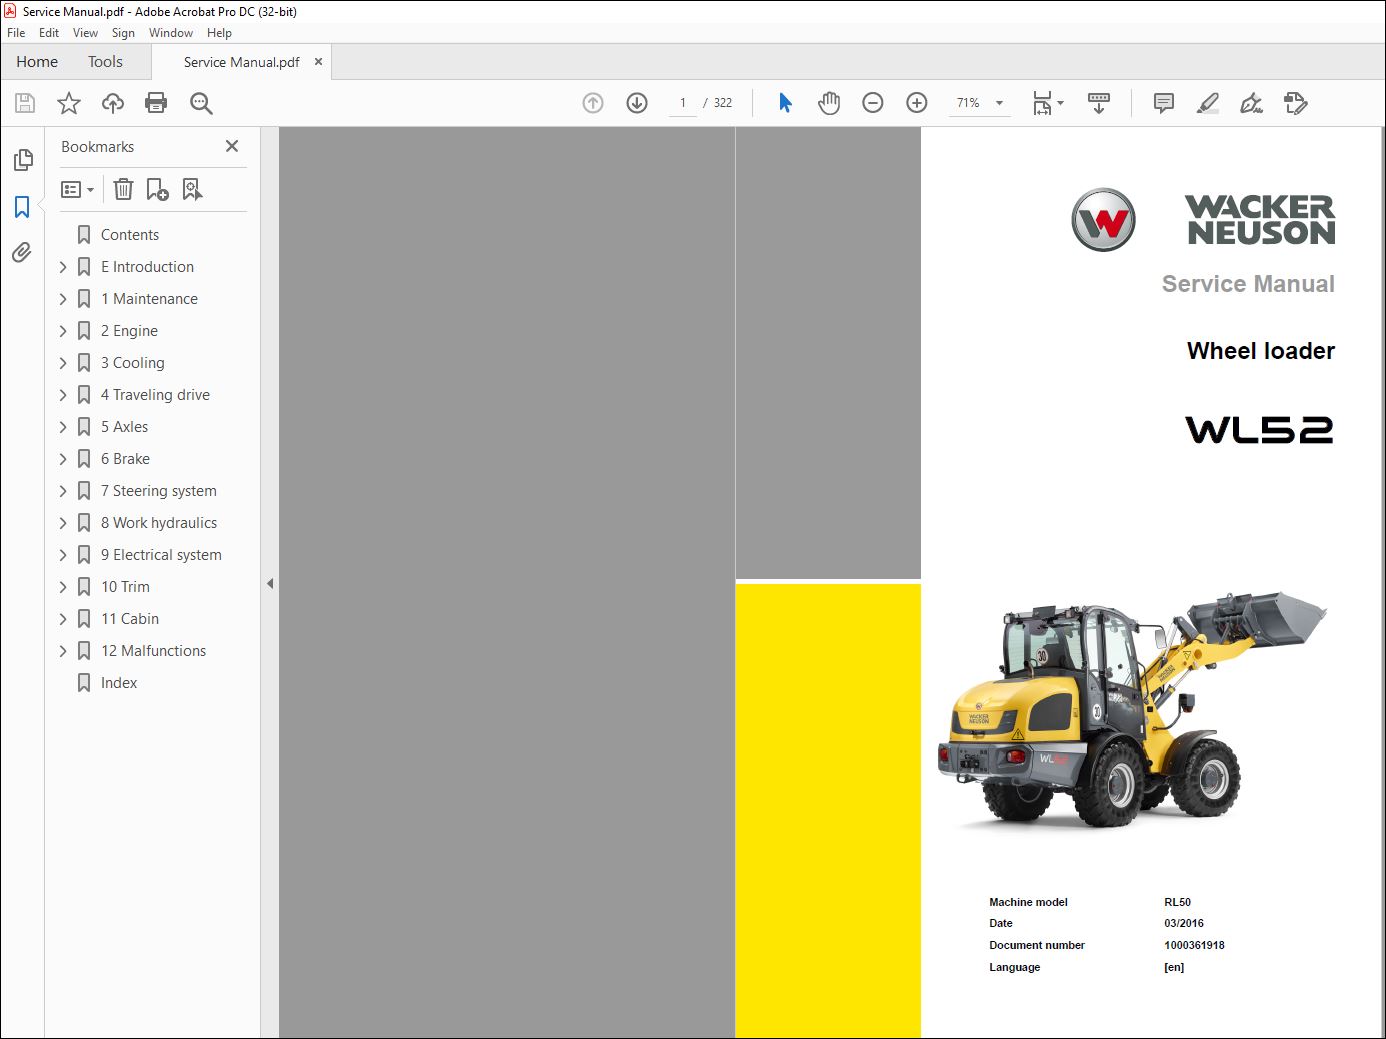Viewport: 1386px width, 1039px height.
Task: Select the Service Manual.pdf document tab
Action: 241,62
